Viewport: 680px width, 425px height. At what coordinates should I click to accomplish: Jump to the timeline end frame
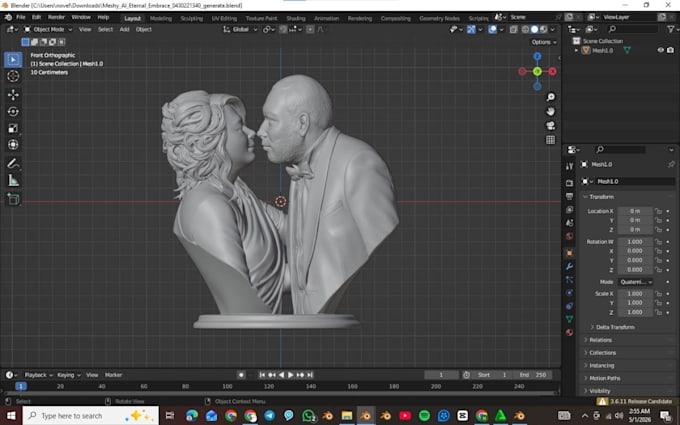[310, 375]
